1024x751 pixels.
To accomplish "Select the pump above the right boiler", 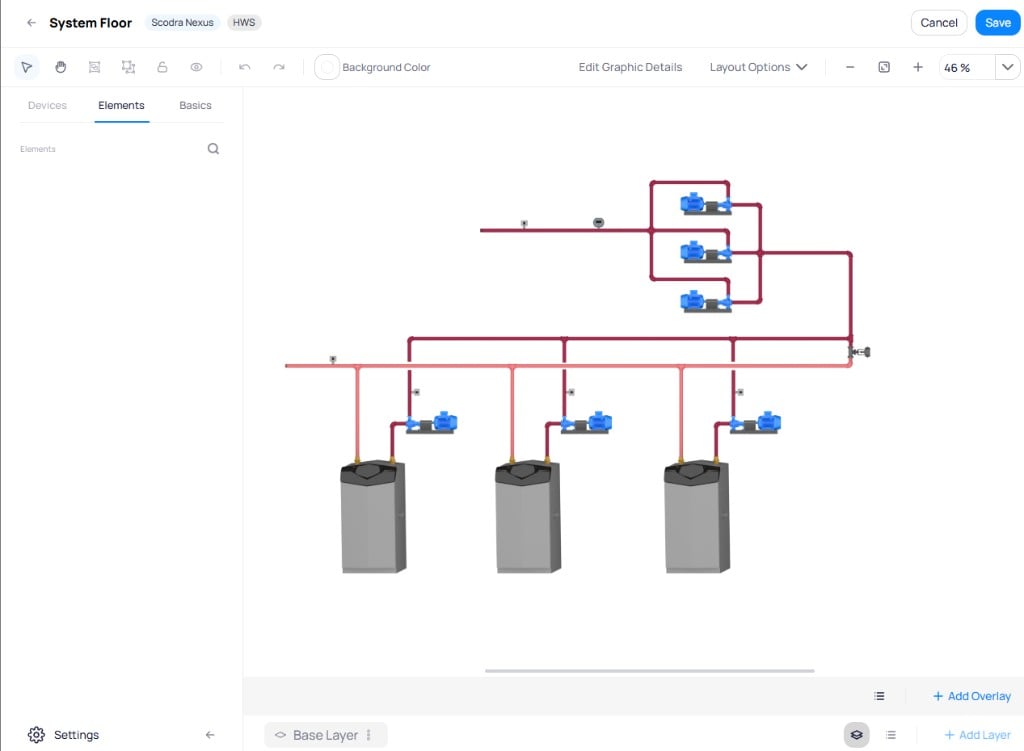I will coord(756,423).
